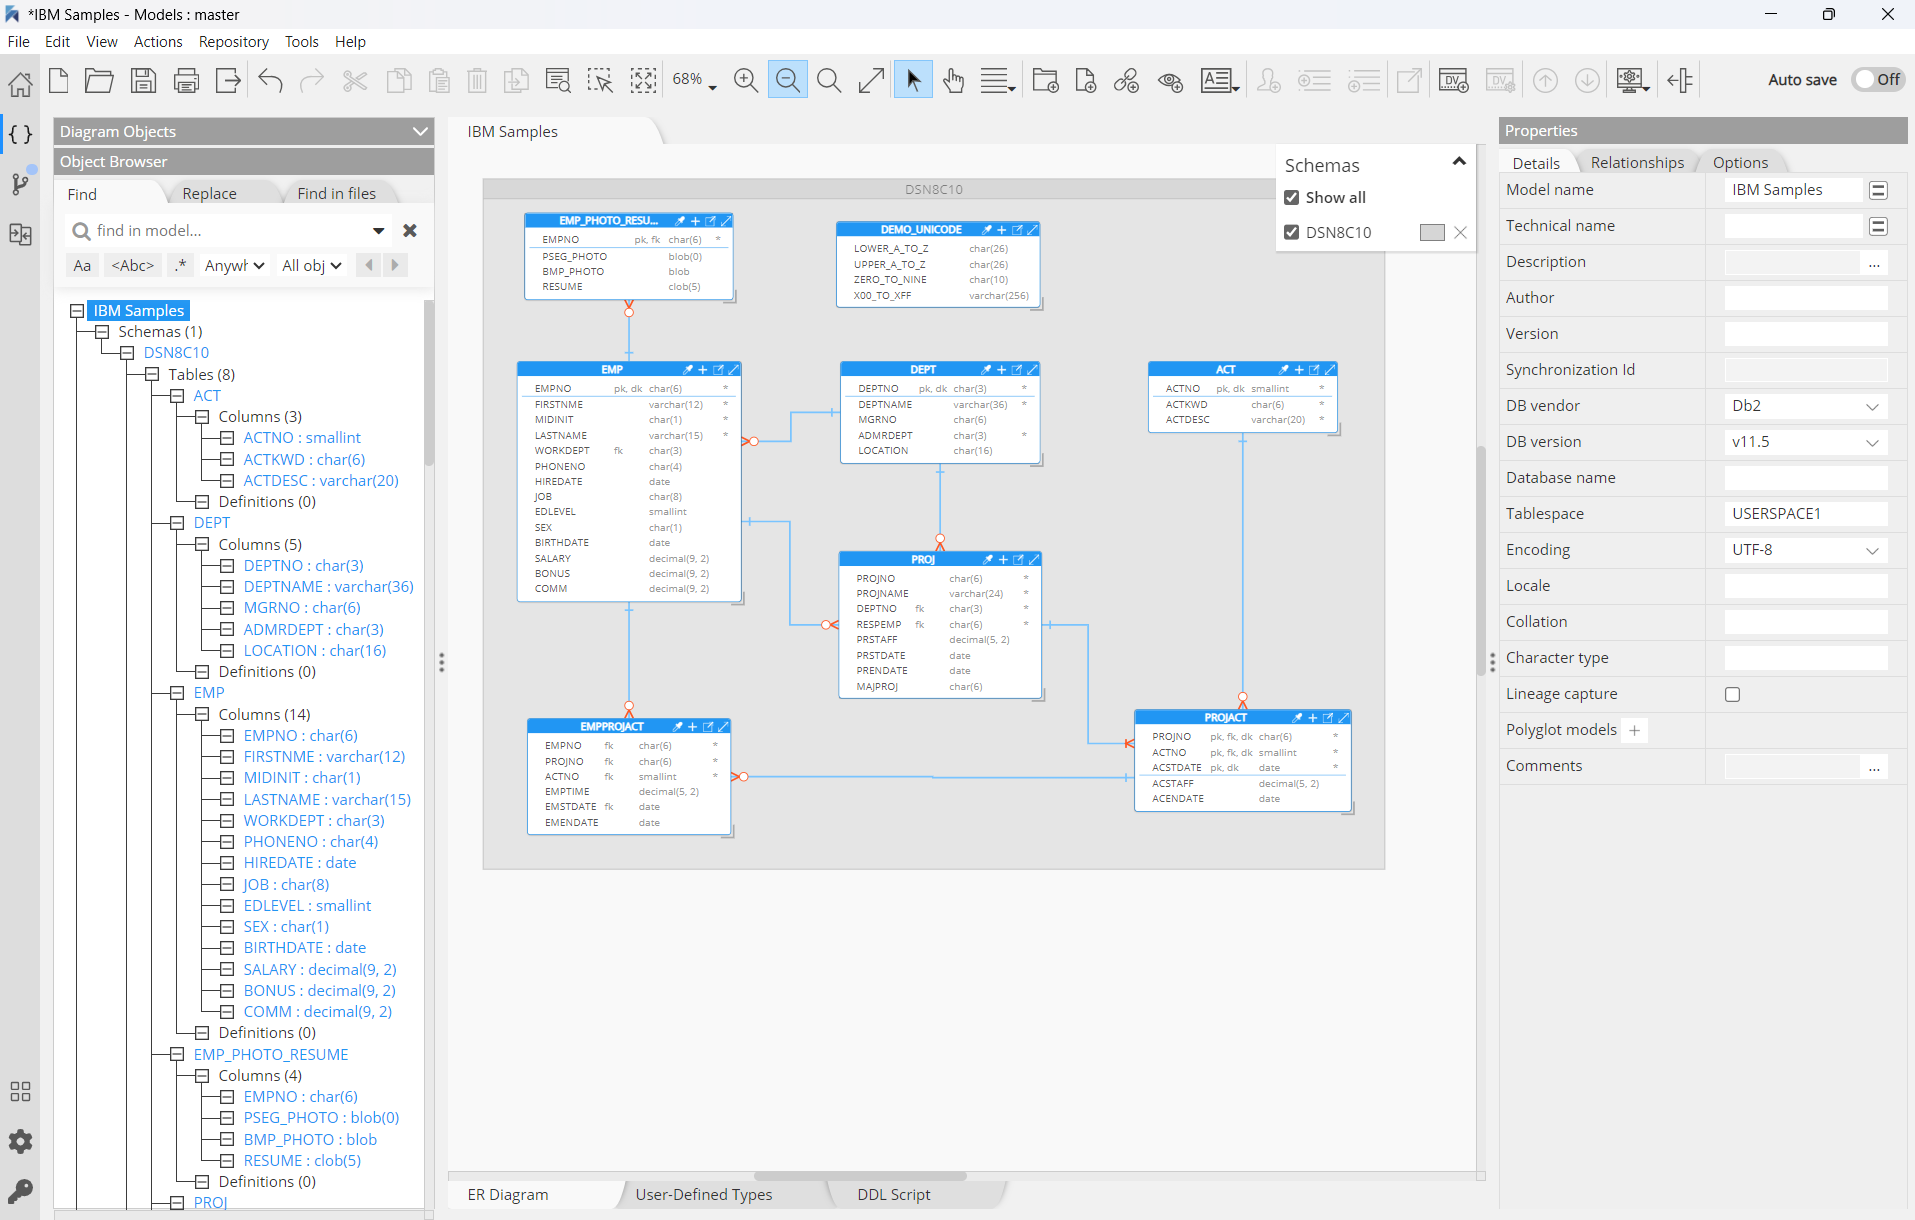1915x1220 pixels.
Task: Collapse the EMP table tree node
Action: pyautogui.click(x=177, y=693)
